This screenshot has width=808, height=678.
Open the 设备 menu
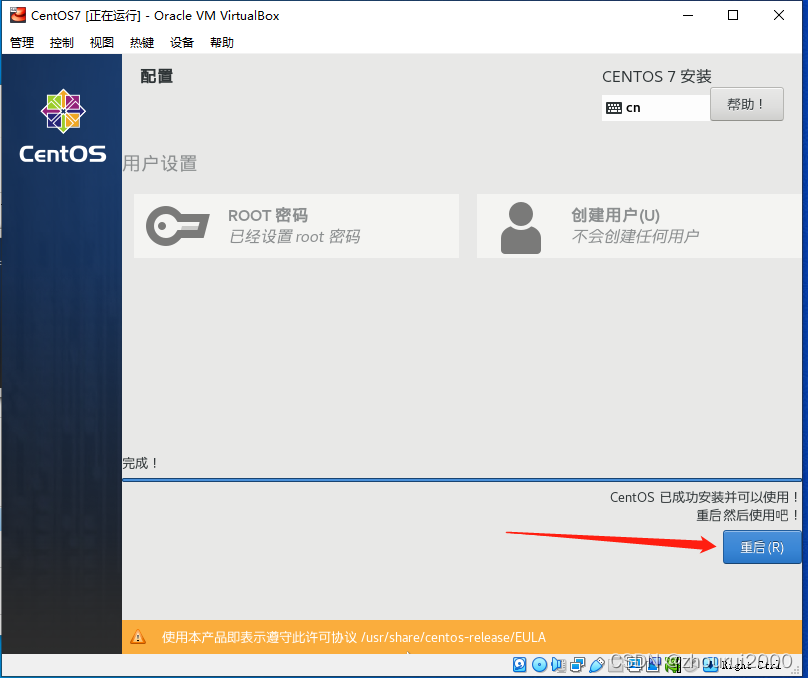tap(182, 42)
